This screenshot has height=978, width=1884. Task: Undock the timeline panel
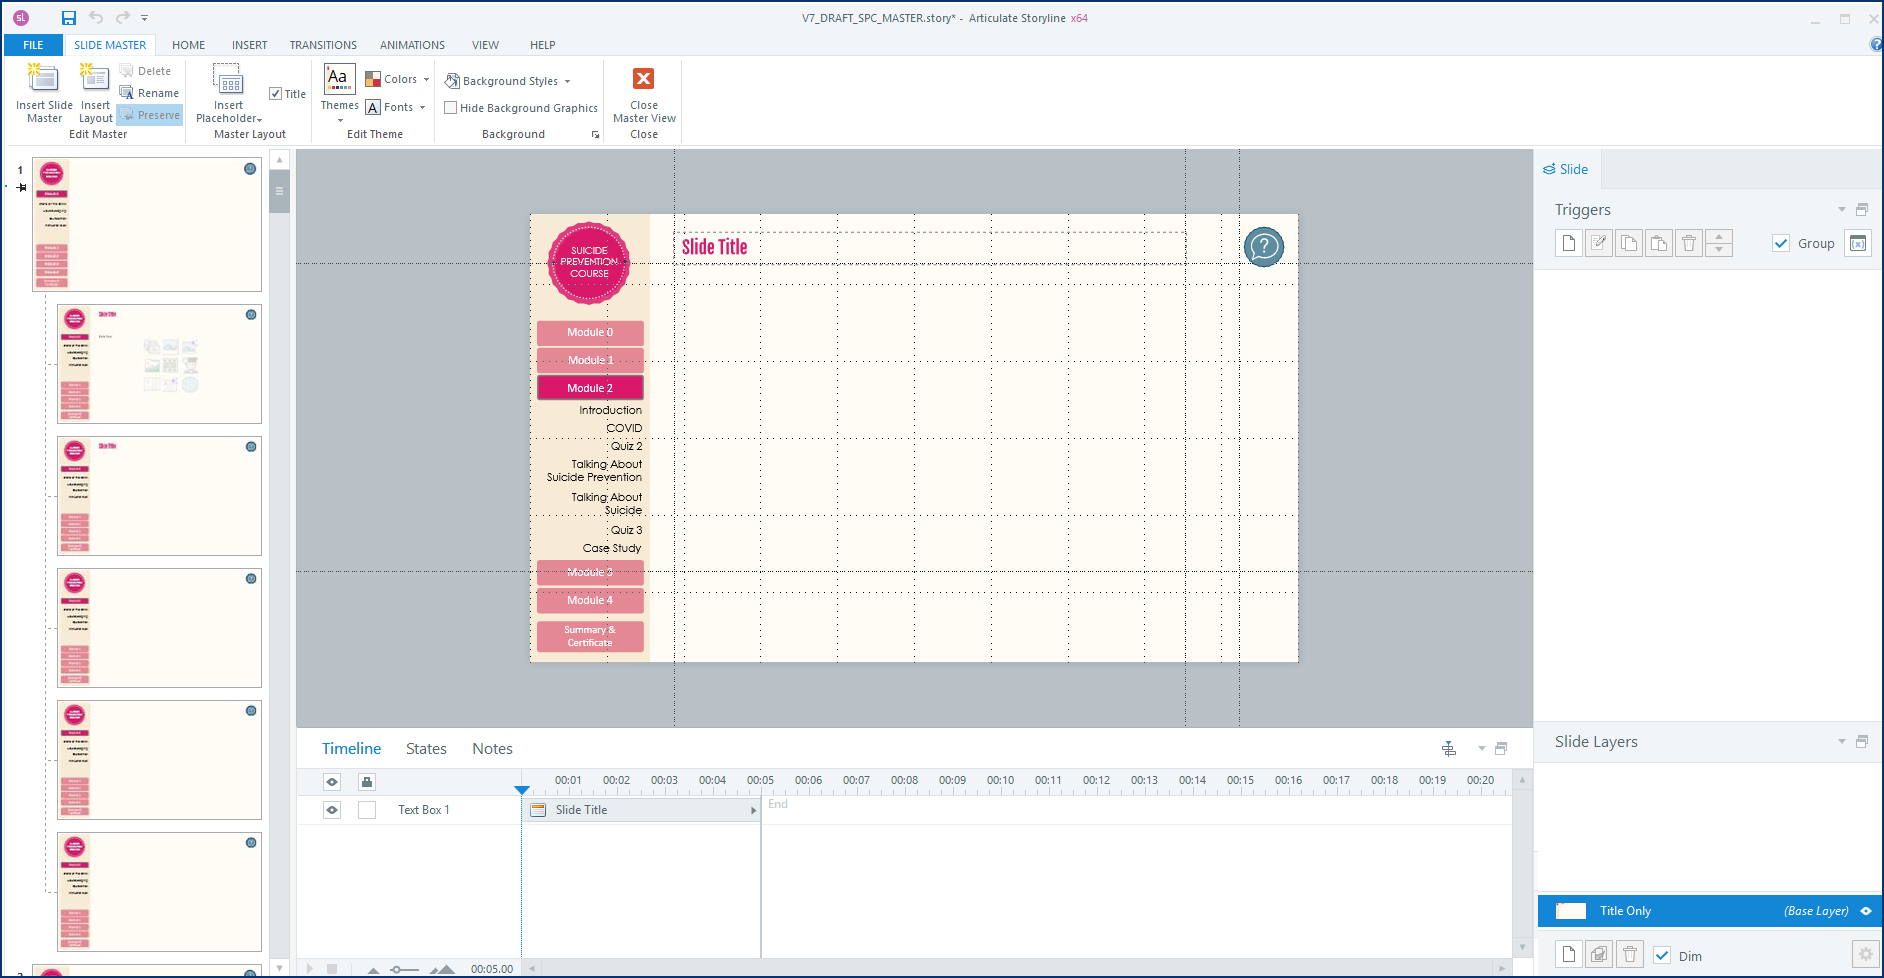click(x=1501, y=749)
